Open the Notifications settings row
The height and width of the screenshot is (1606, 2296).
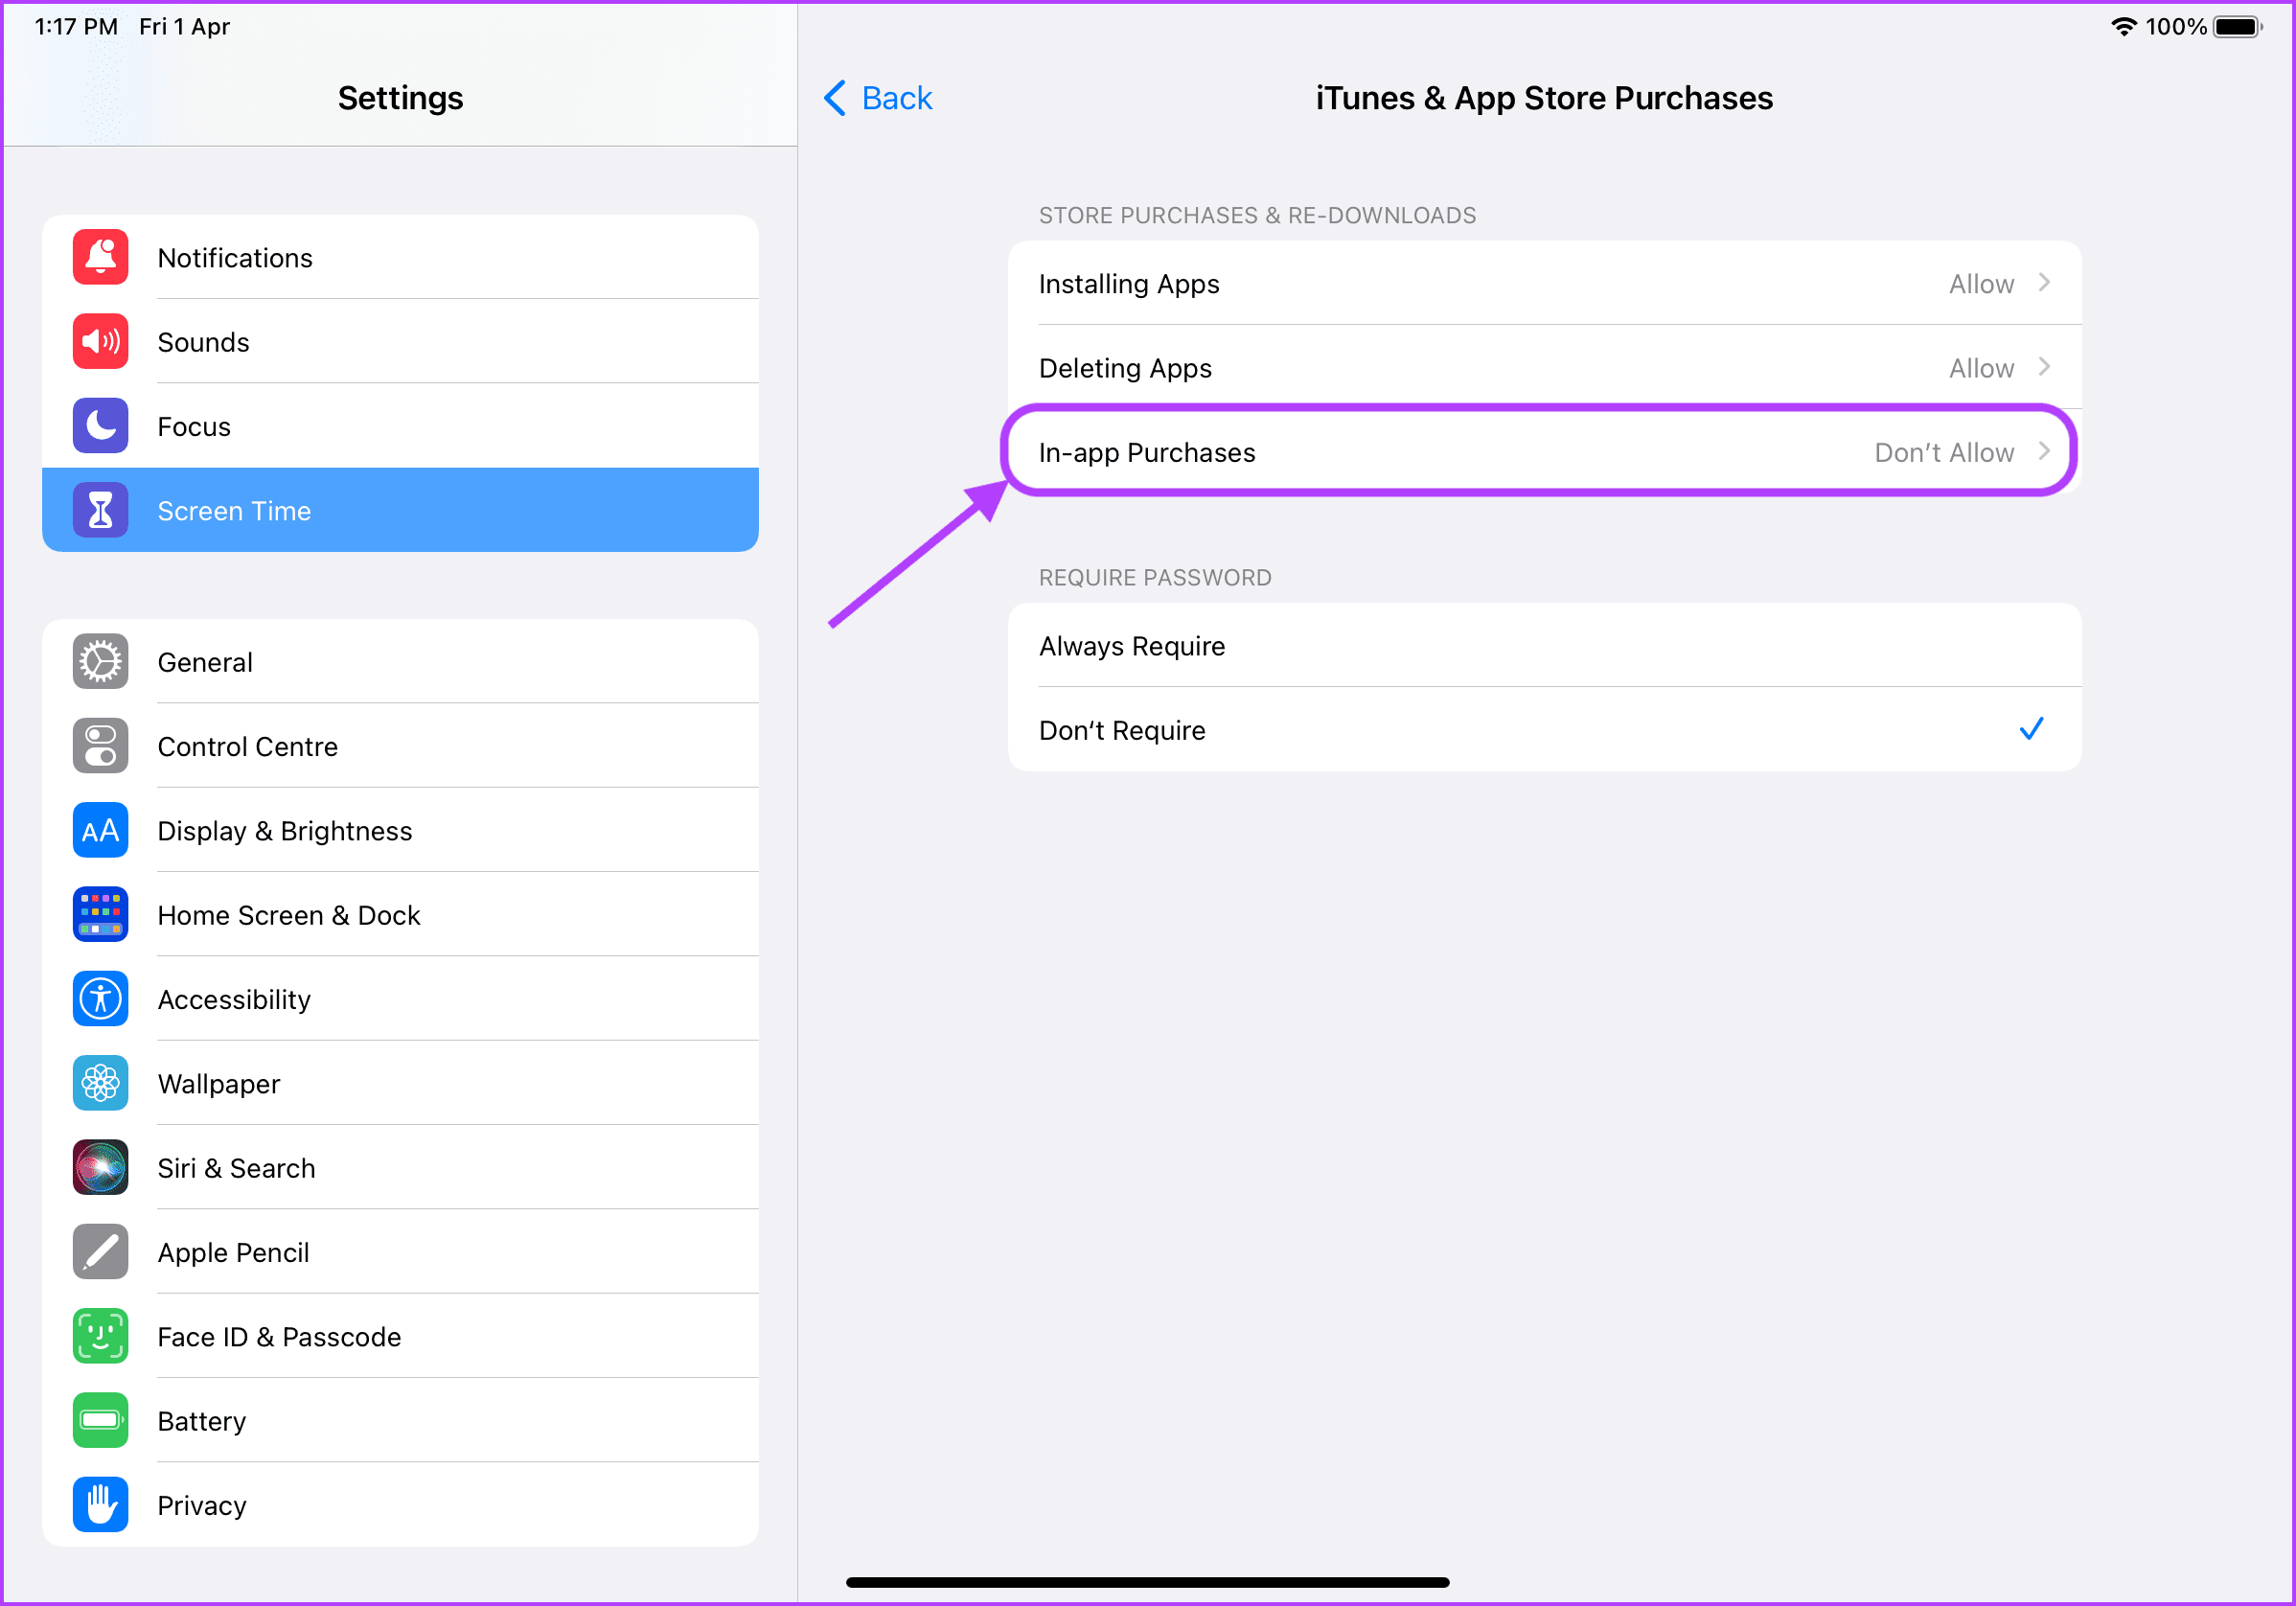click(400, 257)
